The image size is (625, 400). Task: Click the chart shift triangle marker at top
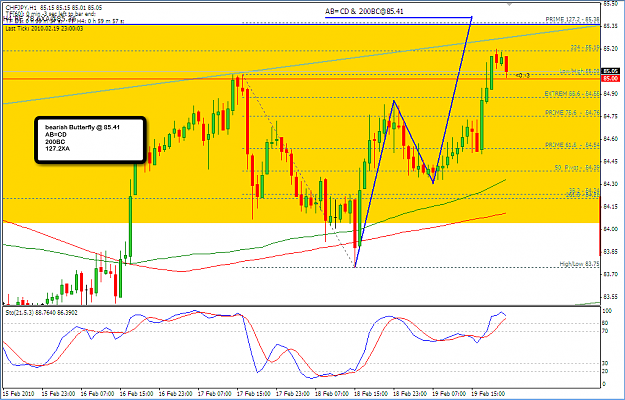coord(509,4)
